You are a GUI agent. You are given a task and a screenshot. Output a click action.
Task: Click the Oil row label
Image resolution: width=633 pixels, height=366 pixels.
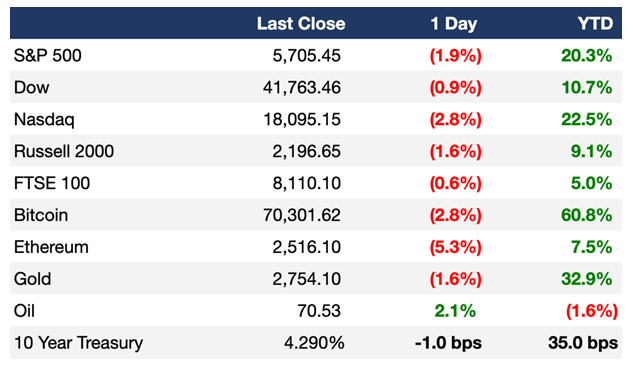click(24, 311)
